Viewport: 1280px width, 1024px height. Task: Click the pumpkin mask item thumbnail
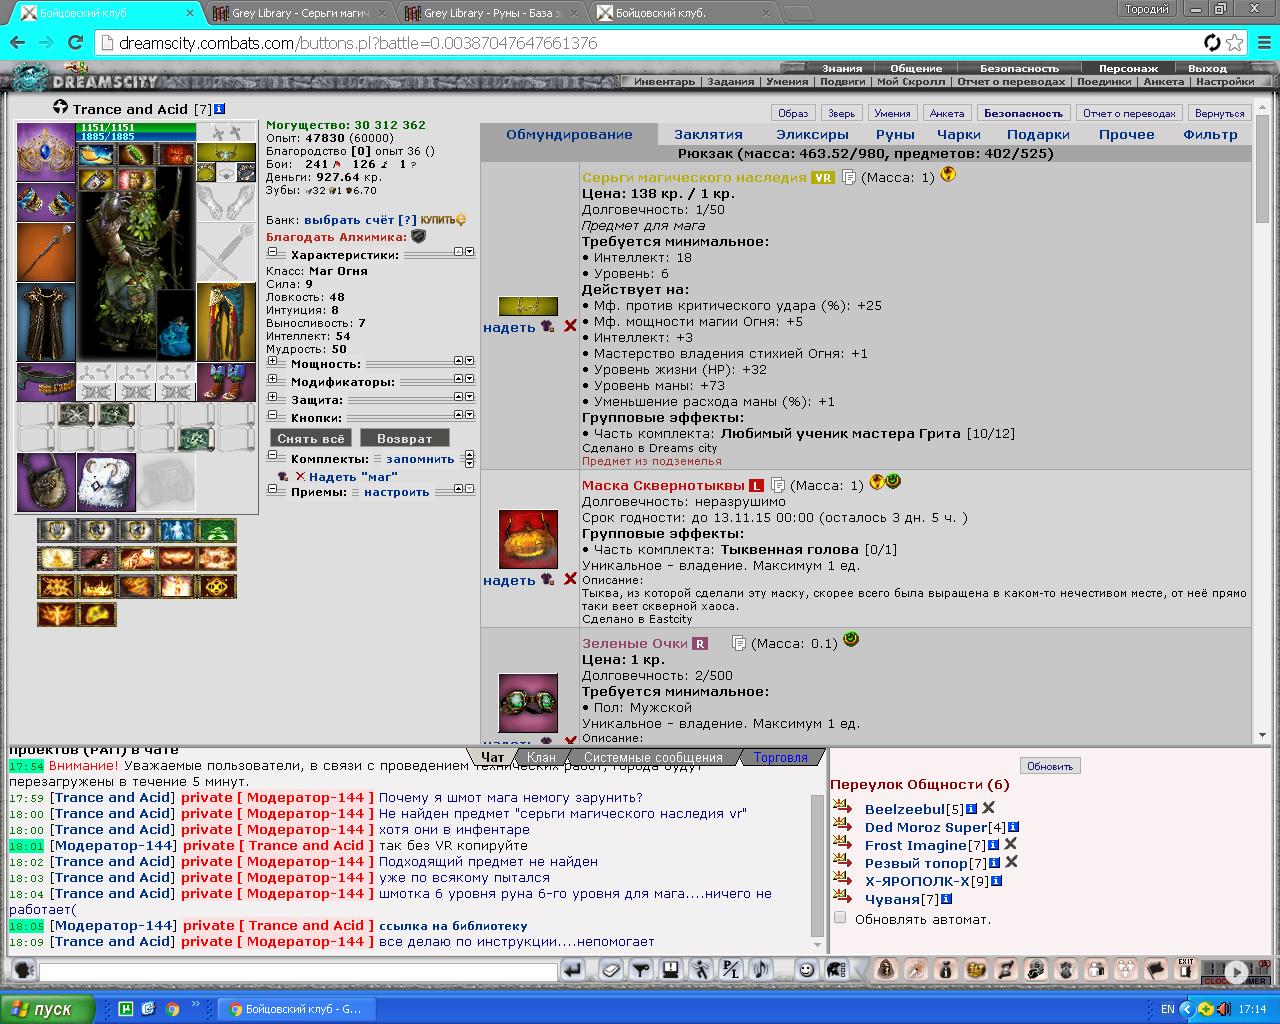pos(528,539)
